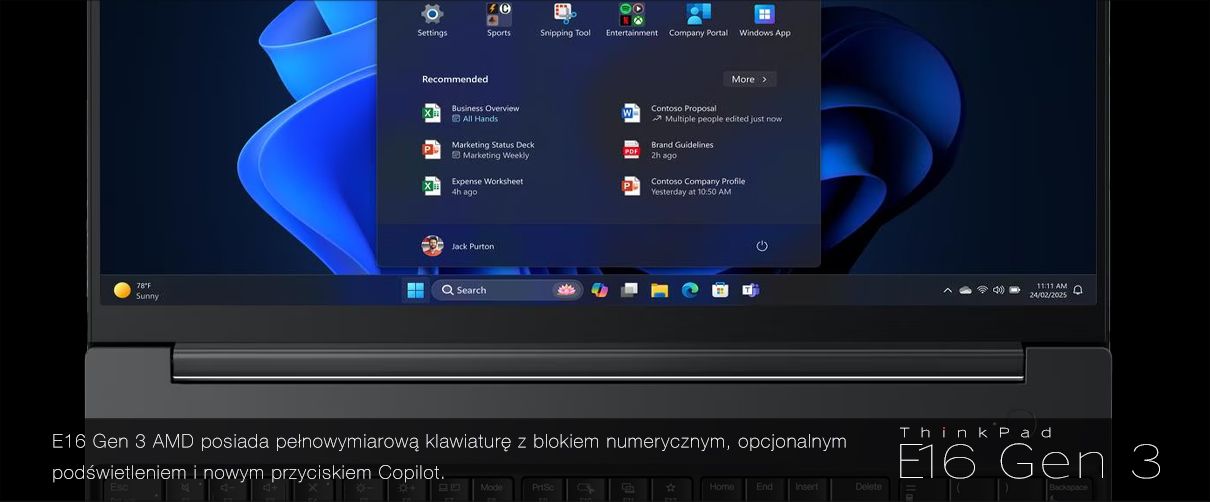Click the power button in Start menu

pos(762,246)
